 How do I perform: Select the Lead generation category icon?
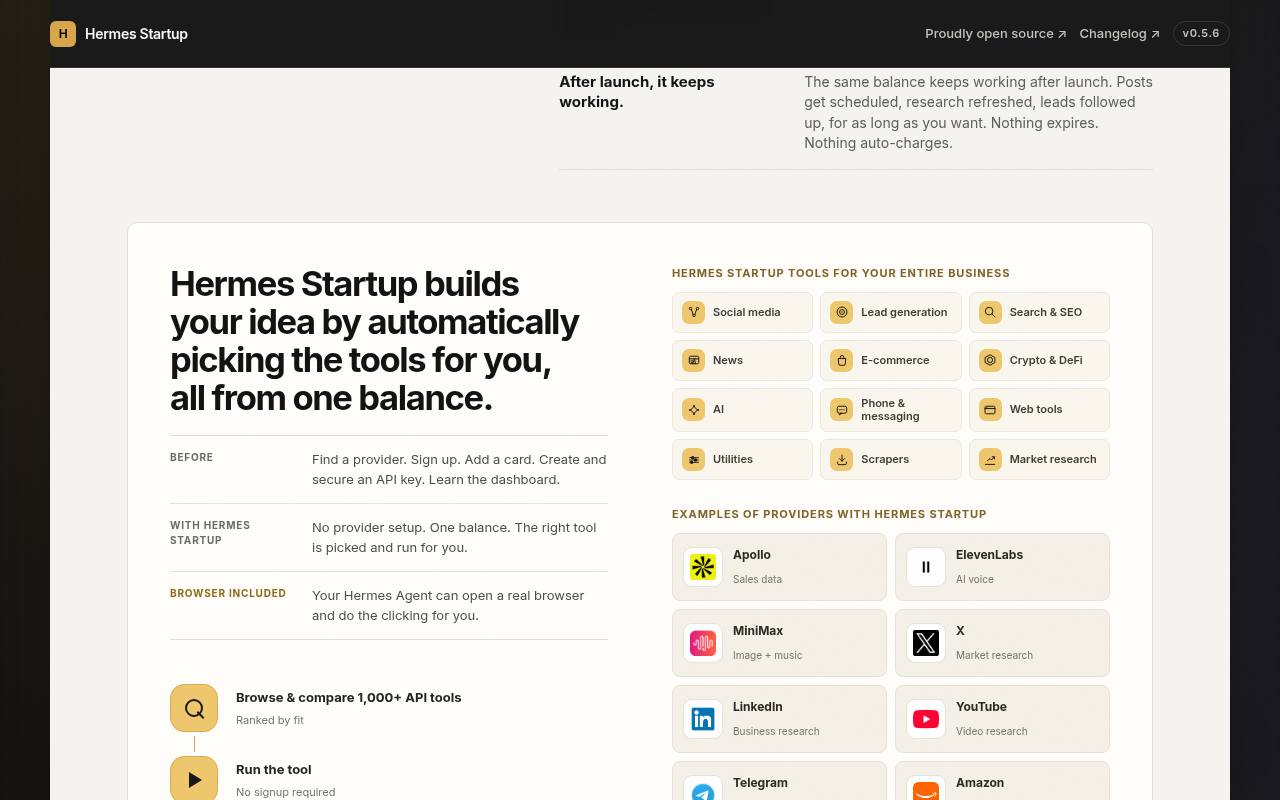tap(842, 312)
